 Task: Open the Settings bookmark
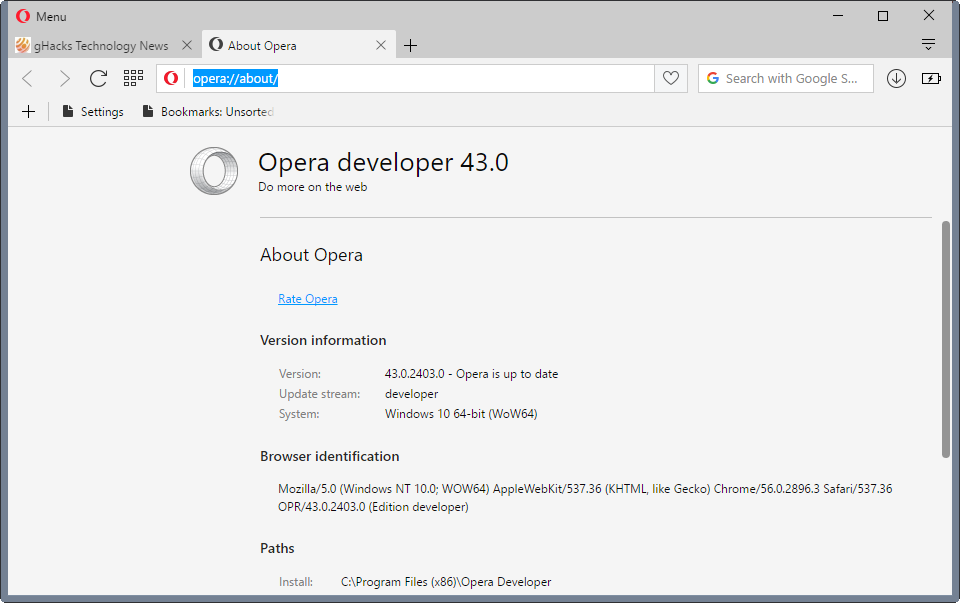point(93,112)
